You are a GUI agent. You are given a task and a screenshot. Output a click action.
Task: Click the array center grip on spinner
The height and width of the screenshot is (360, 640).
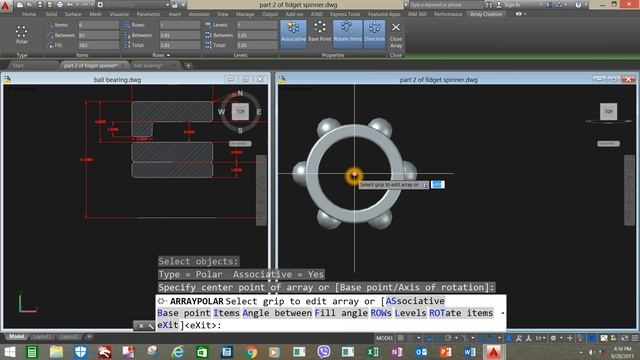[x=354, y=175]
